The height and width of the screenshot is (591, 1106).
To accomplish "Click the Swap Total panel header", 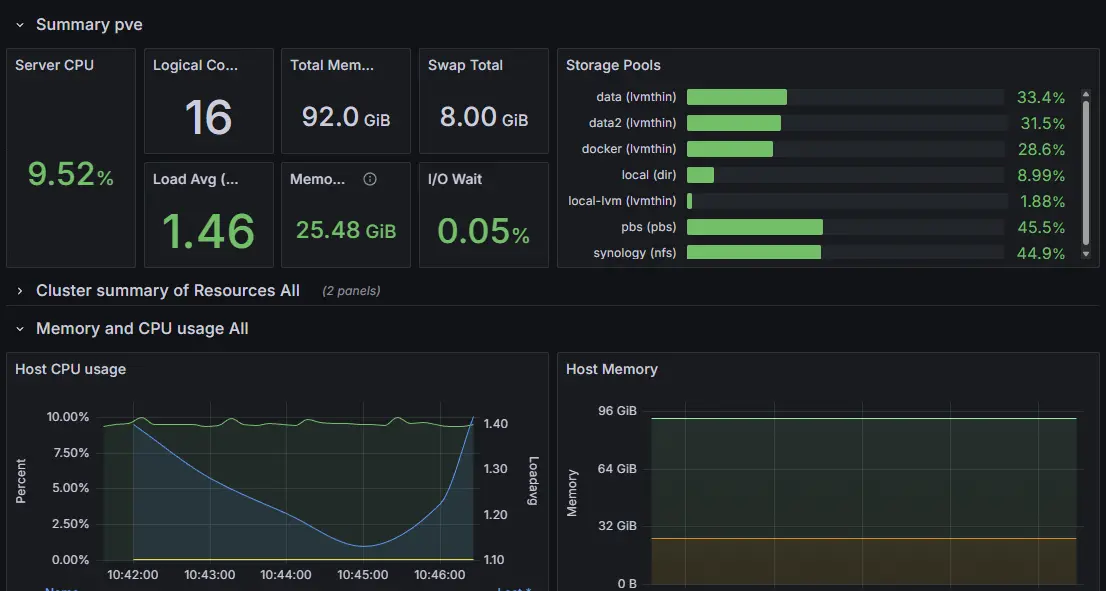I will [x=465, y=65].
